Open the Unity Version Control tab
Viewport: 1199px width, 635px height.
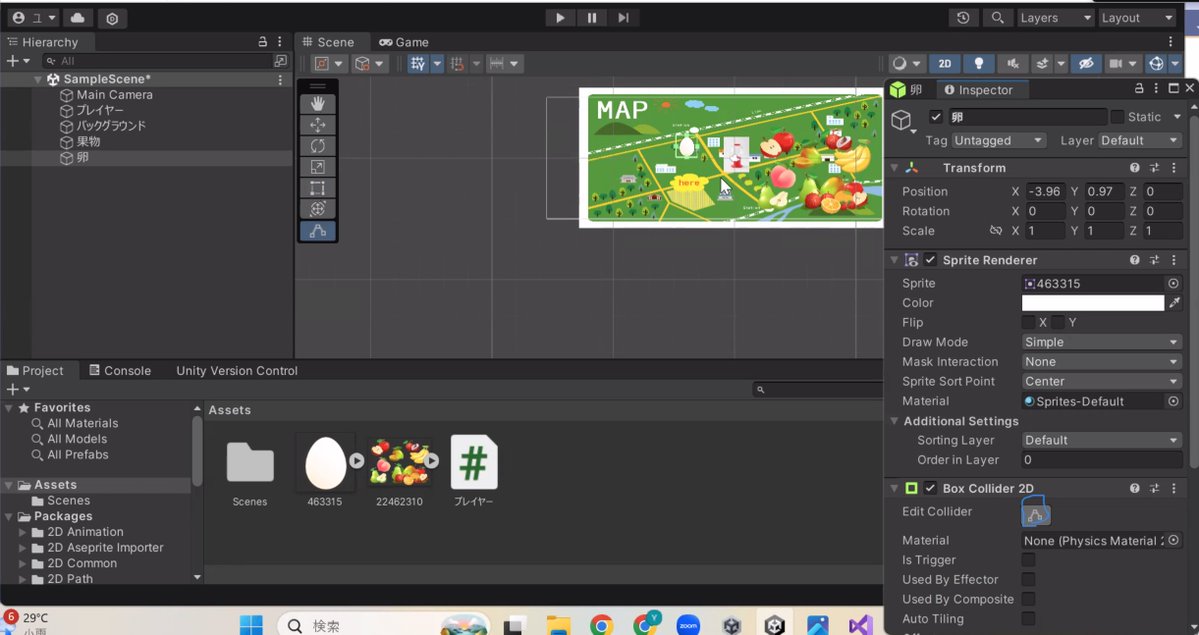[237, 370]
